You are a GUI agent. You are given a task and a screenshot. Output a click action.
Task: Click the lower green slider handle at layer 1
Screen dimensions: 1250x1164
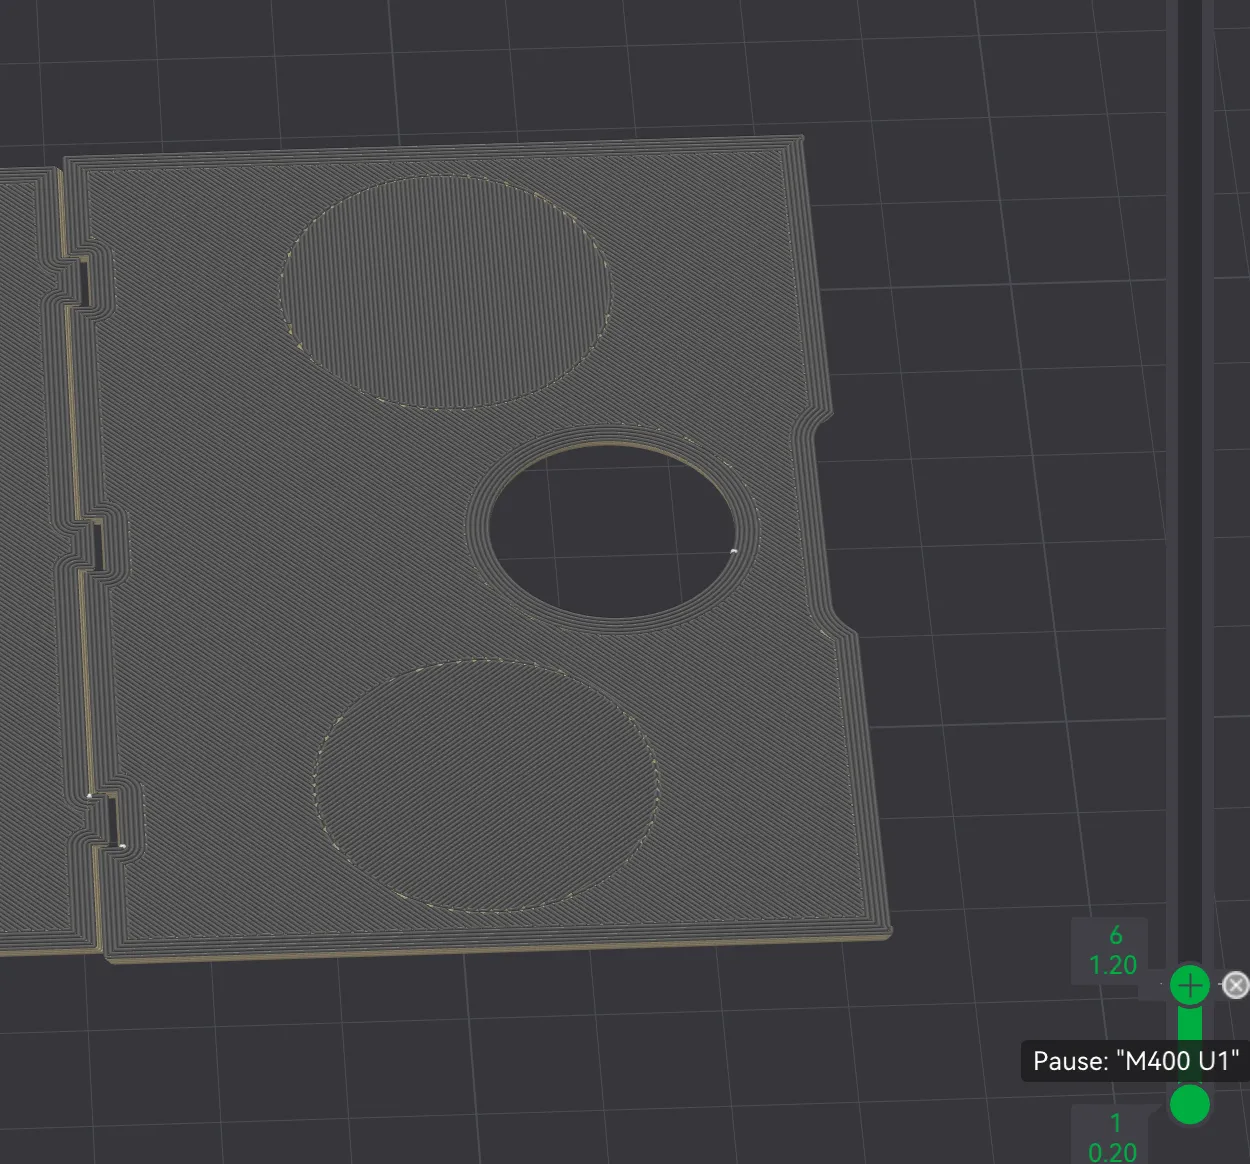tap(1190, 1105)
